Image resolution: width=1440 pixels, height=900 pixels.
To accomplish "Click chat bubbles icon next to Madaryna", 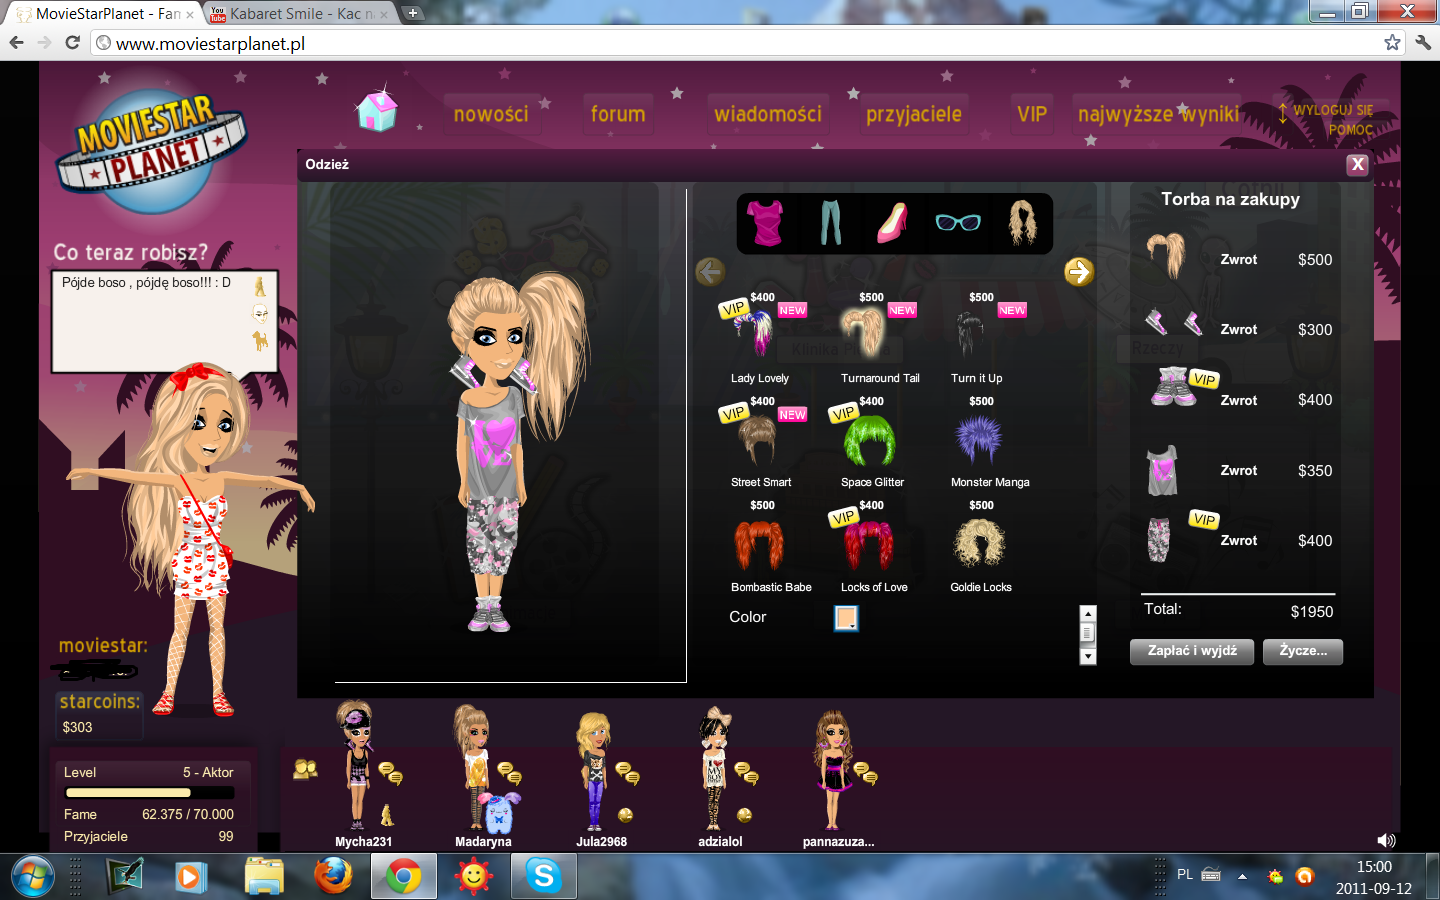I will [x=509, y=773].
